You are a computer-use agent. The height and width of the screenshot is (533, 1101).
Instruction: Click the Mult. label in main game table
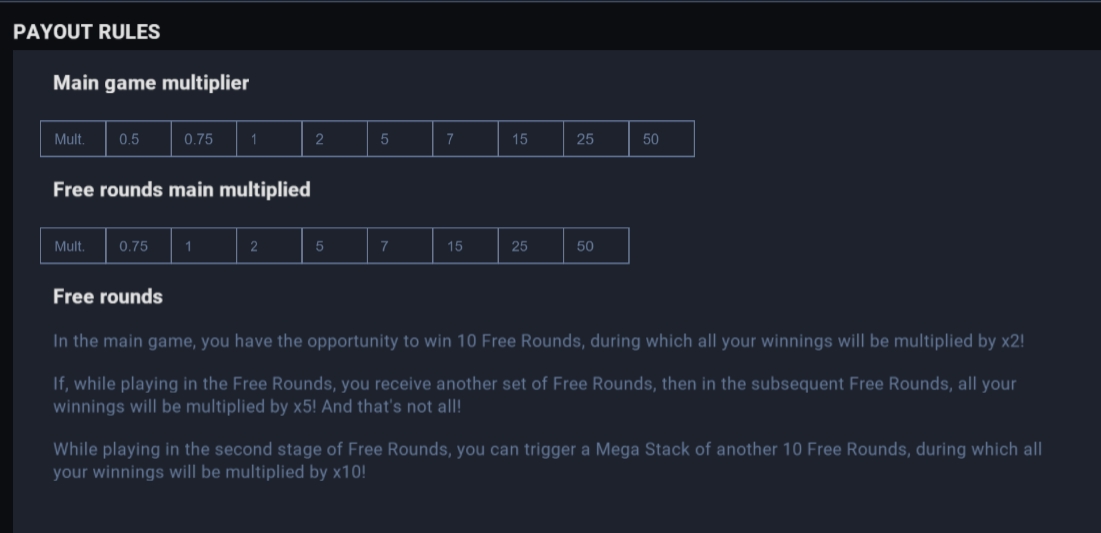(x=73, y=139)
